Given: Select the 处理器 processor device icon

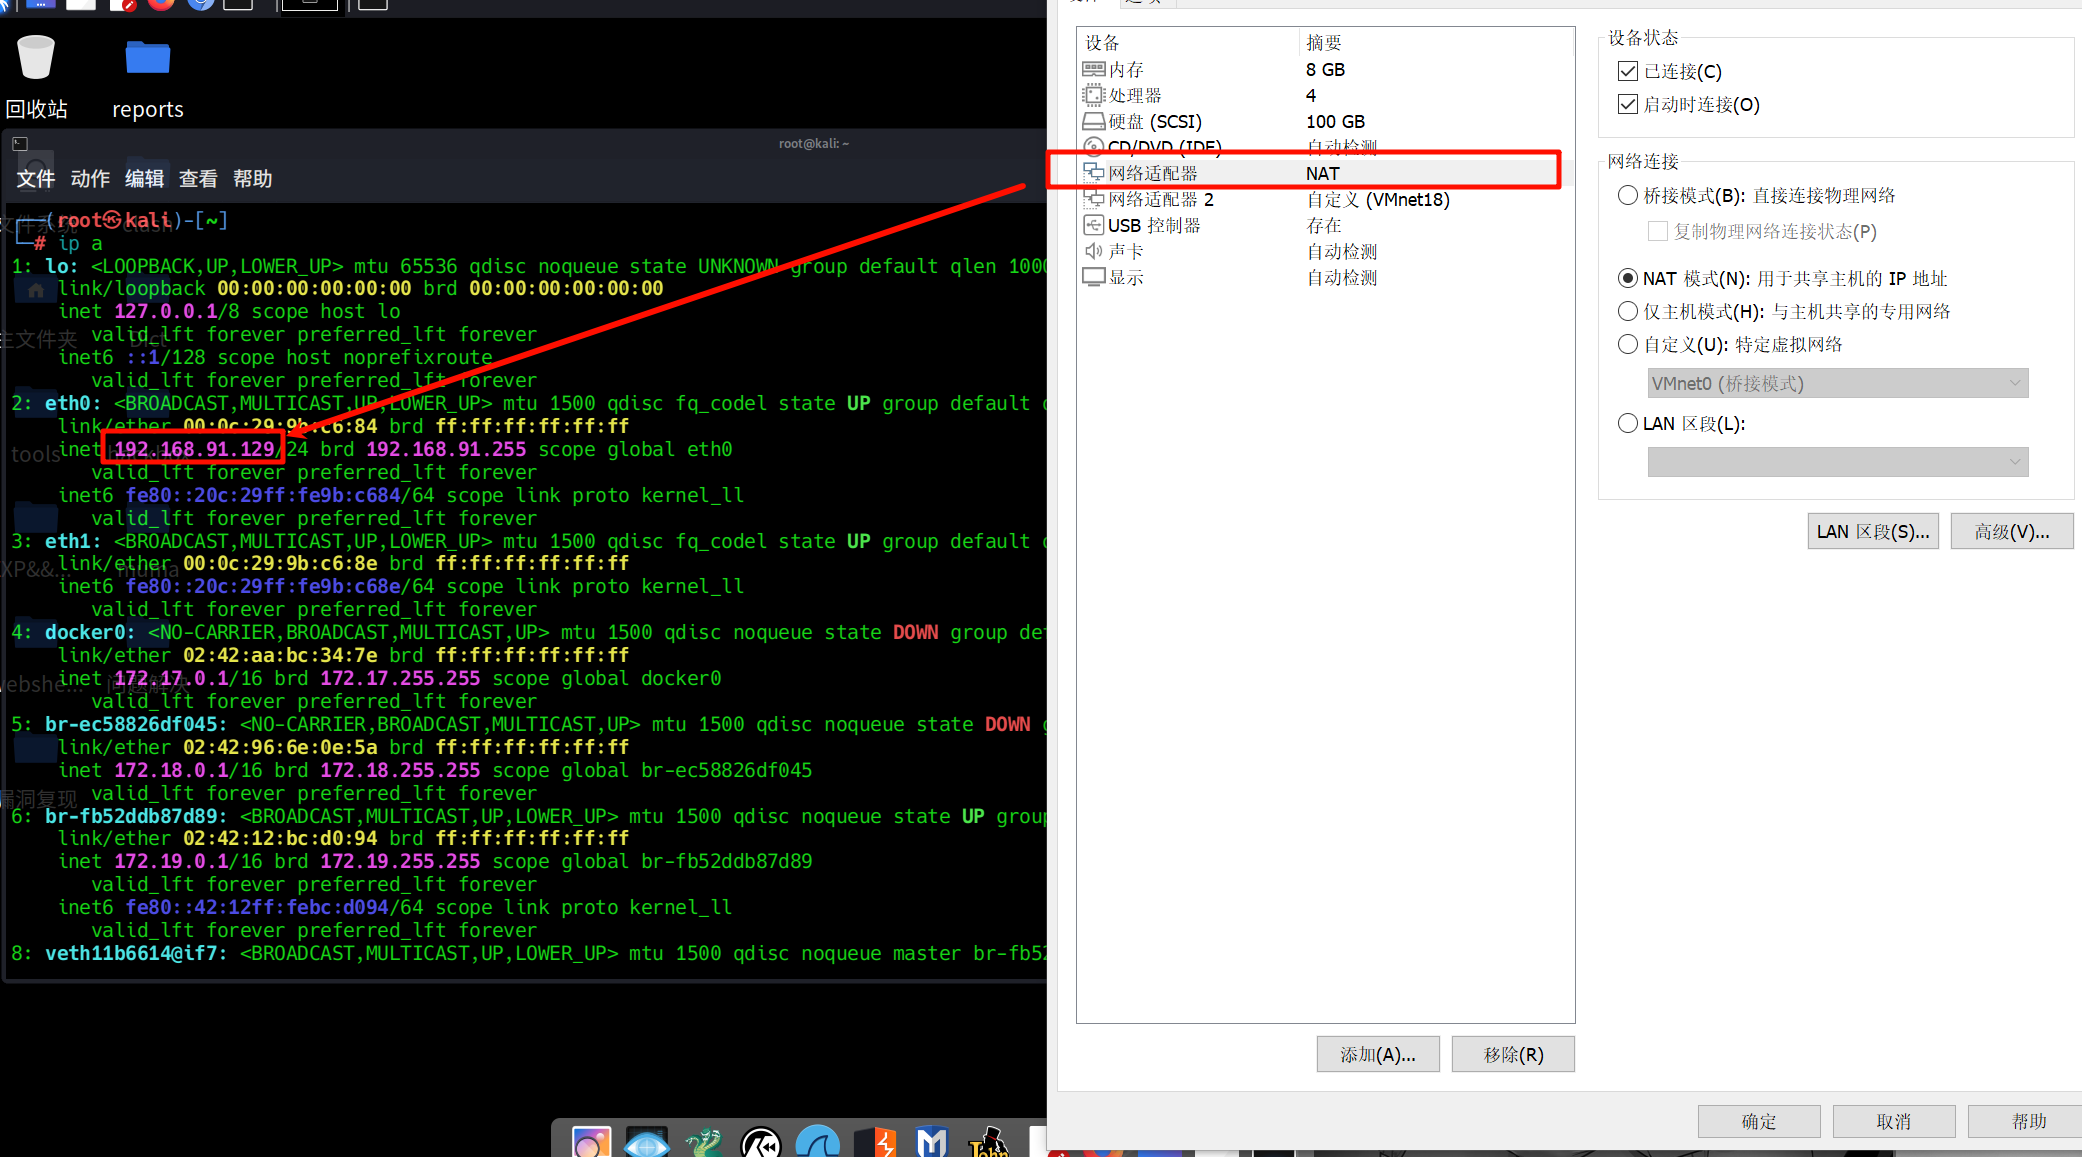Looking at the screenshot, I should [x=1093, y=95].
